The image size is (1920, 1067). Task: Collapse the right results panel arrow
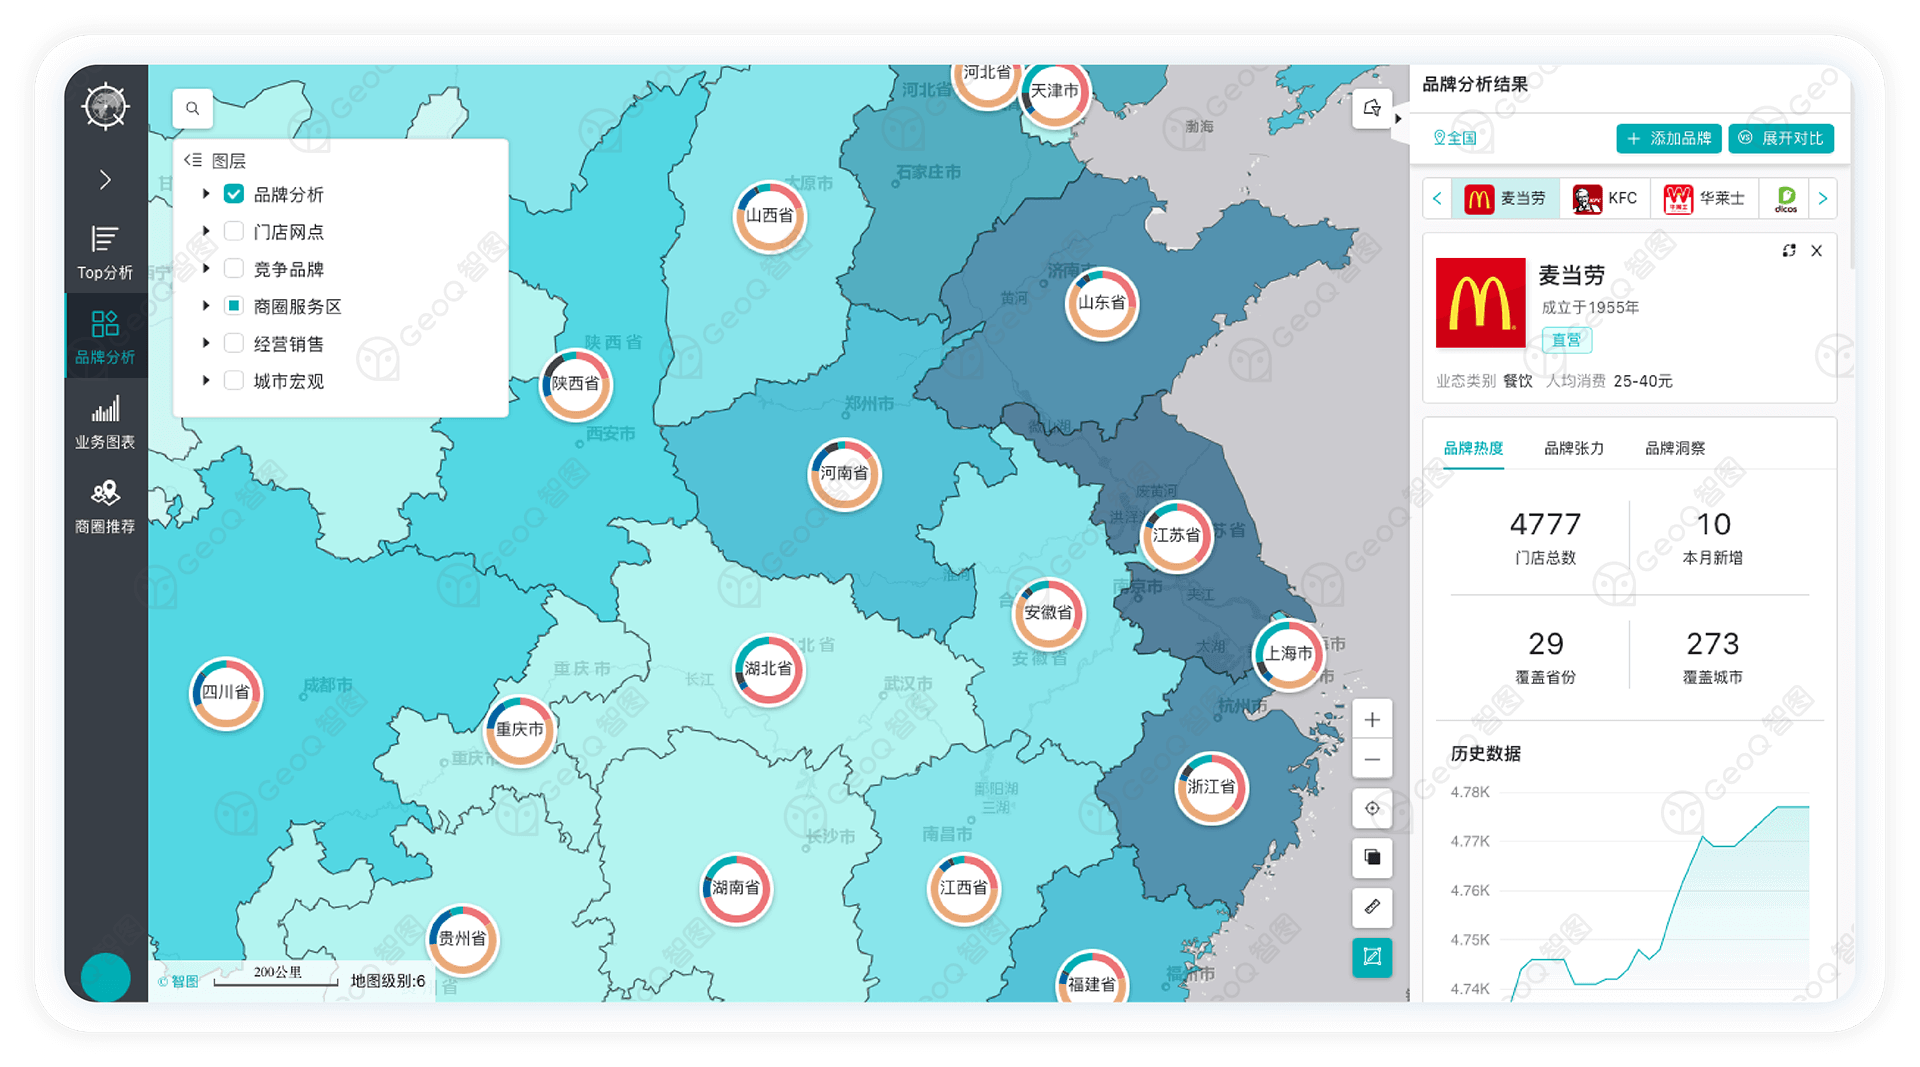[1399, 118]
